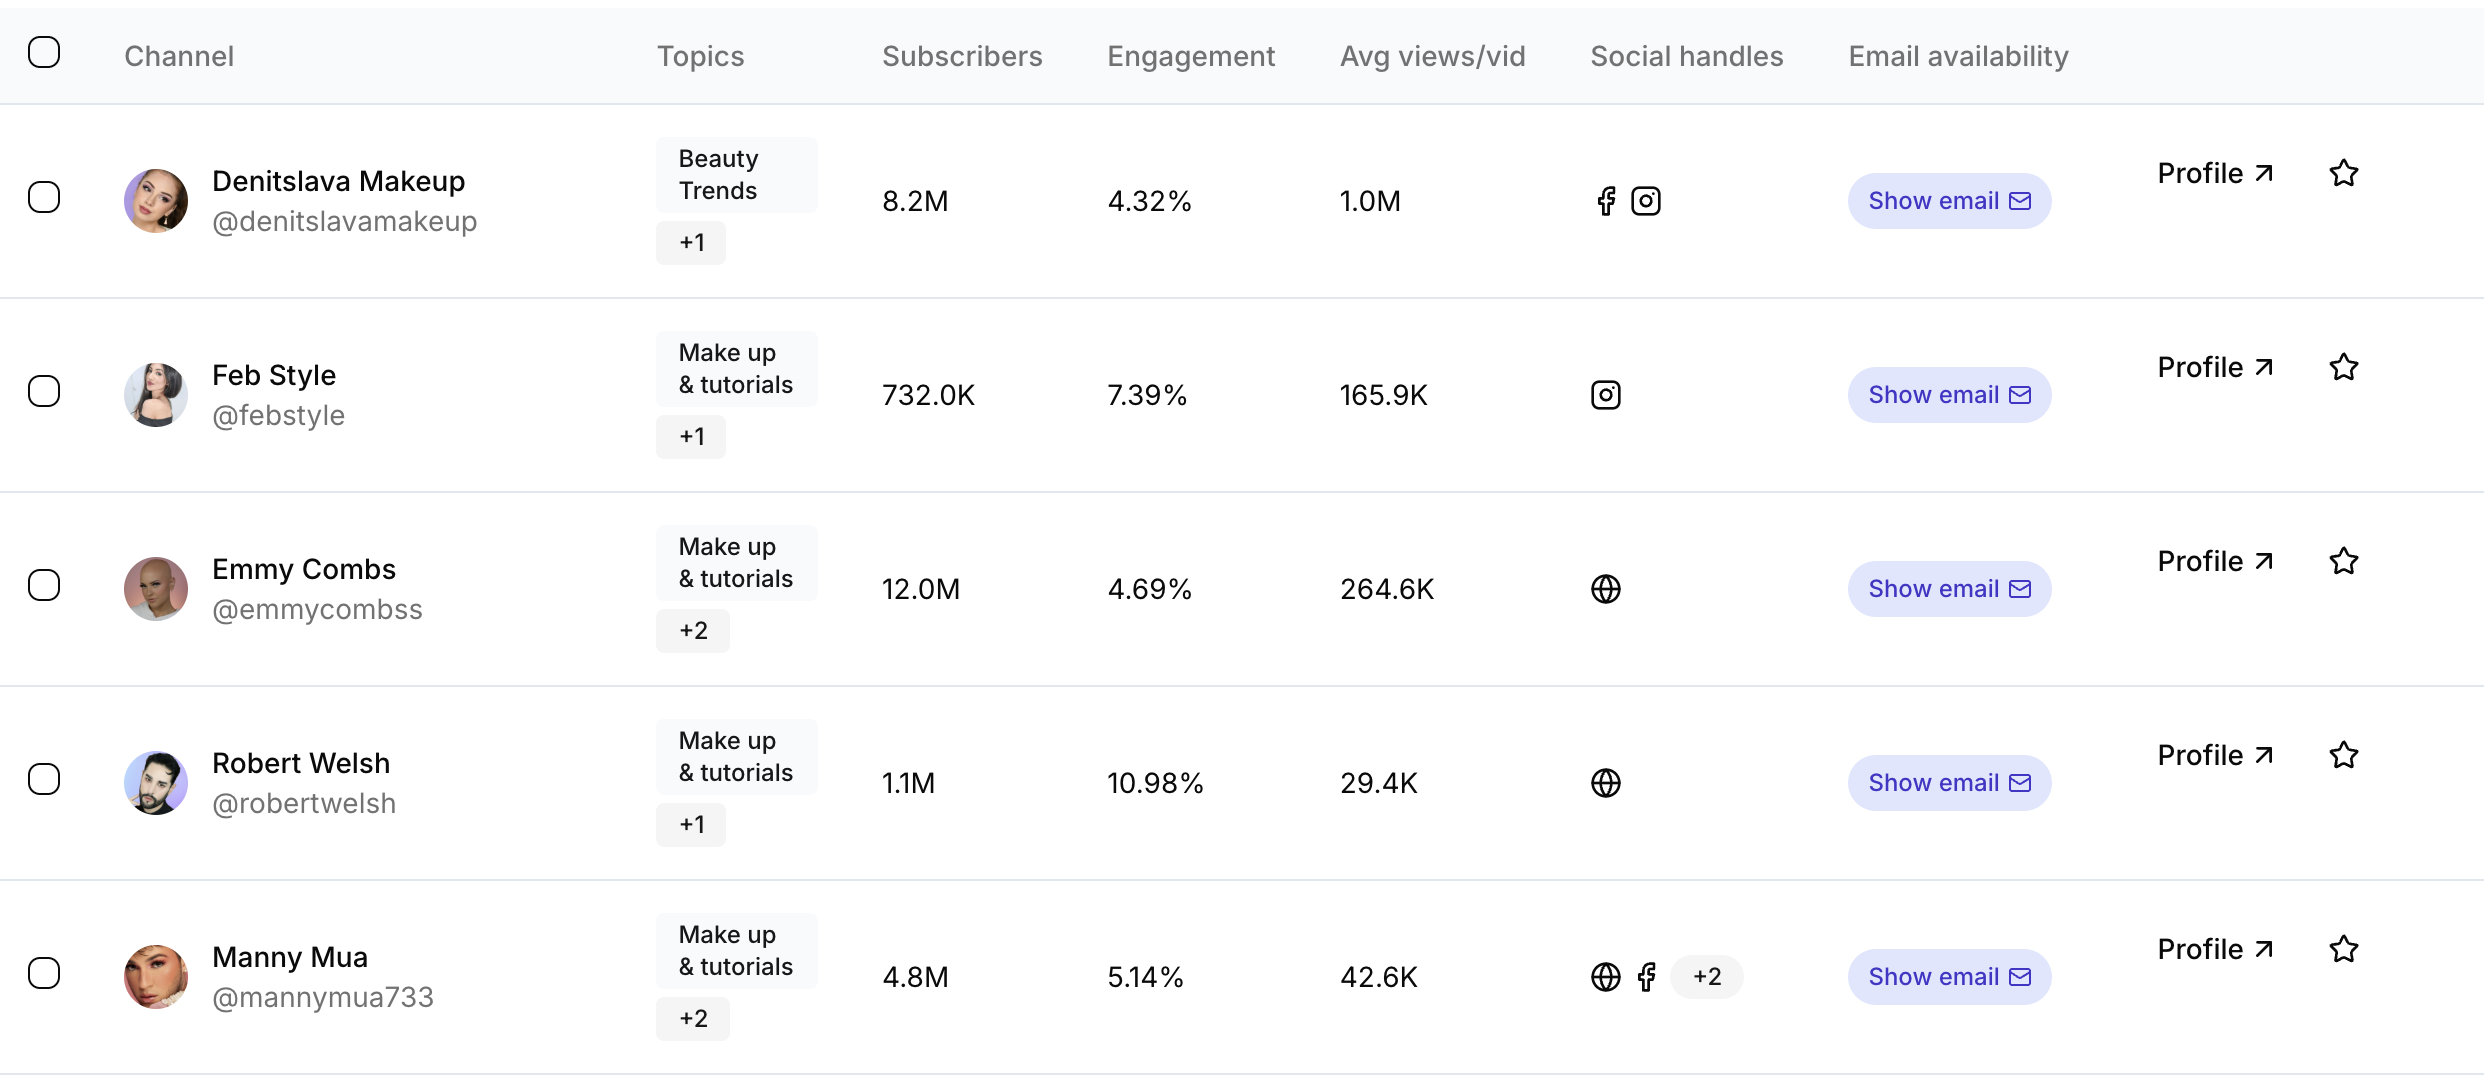The image size is (2484, 1084).
Task: Star the Denitslava Makeup channel
Action: 2344,172
